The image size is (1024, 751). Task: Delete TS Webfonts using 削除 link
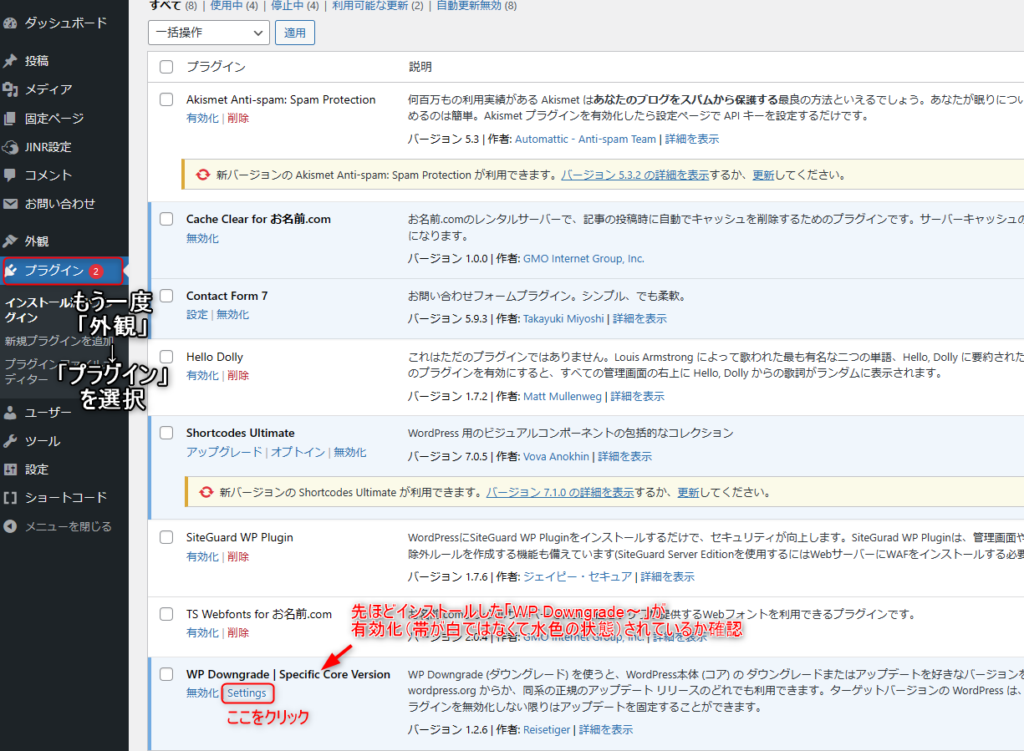tap(238, 633)
